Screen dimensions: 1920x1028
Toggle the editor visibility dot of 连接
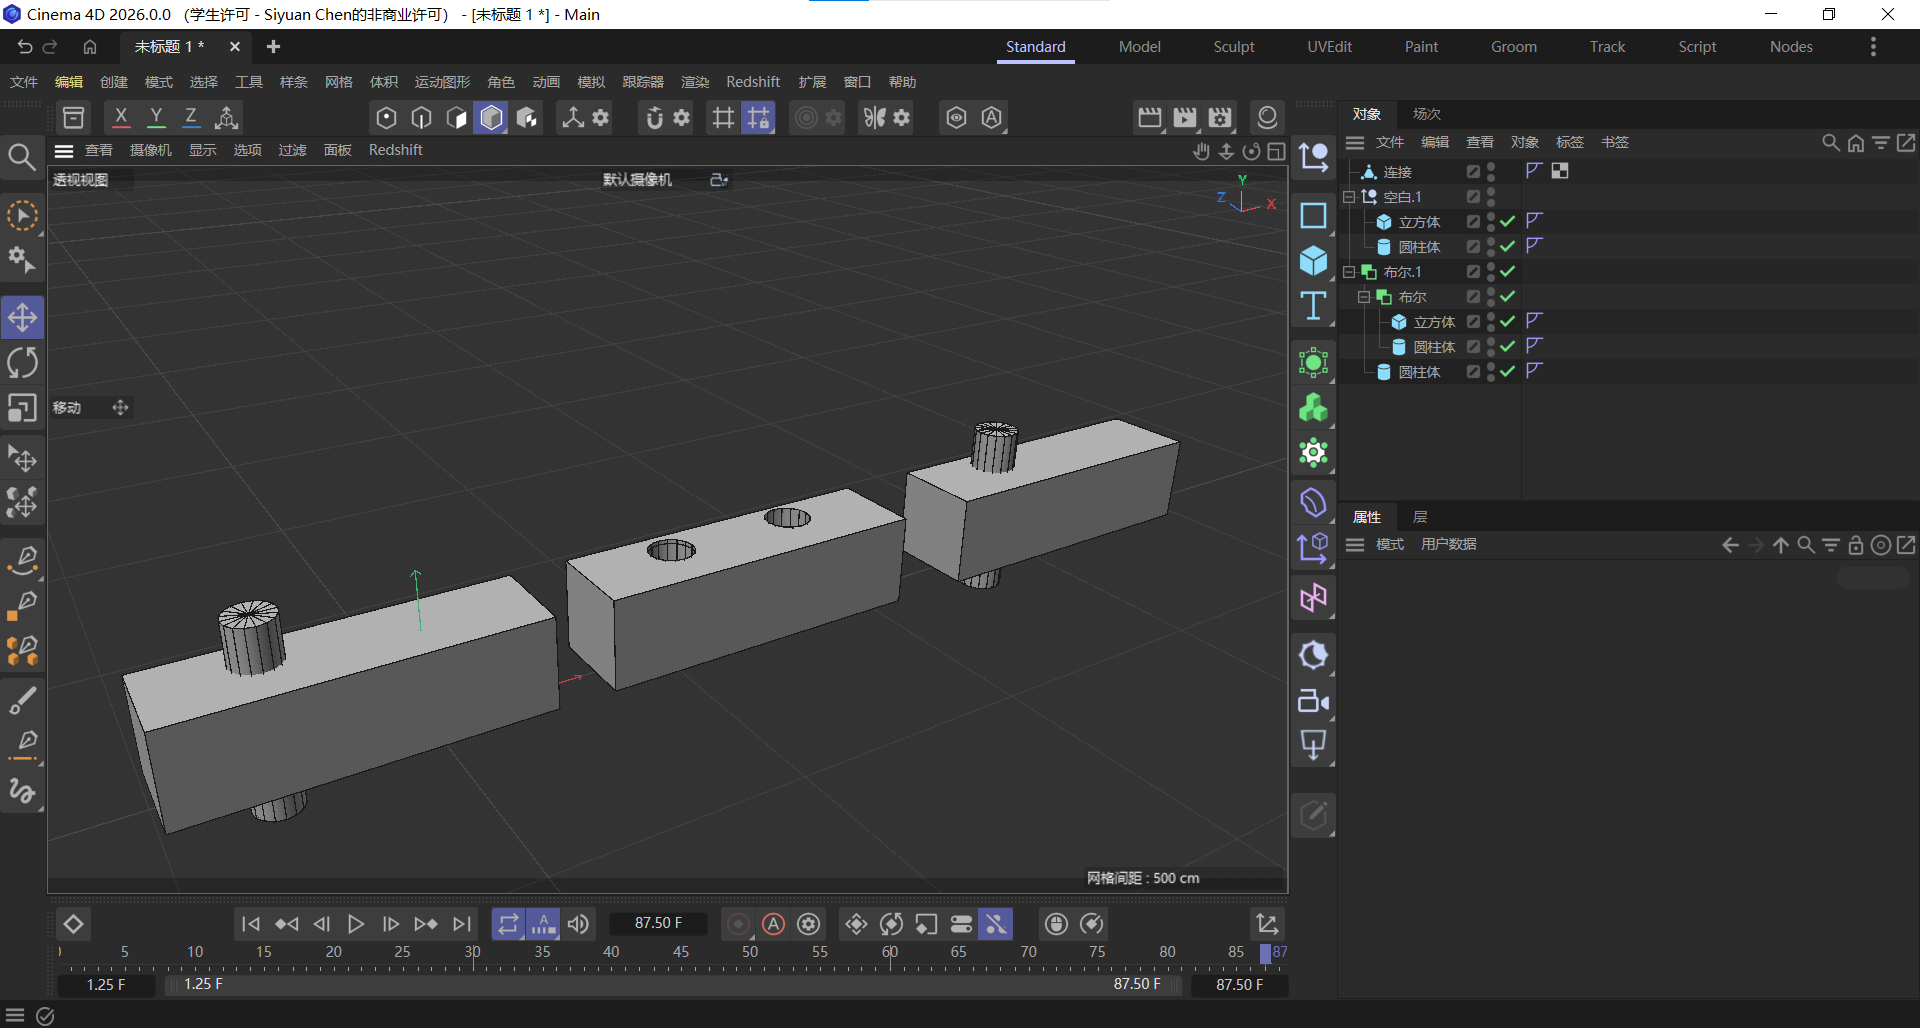click(1490, 166)
